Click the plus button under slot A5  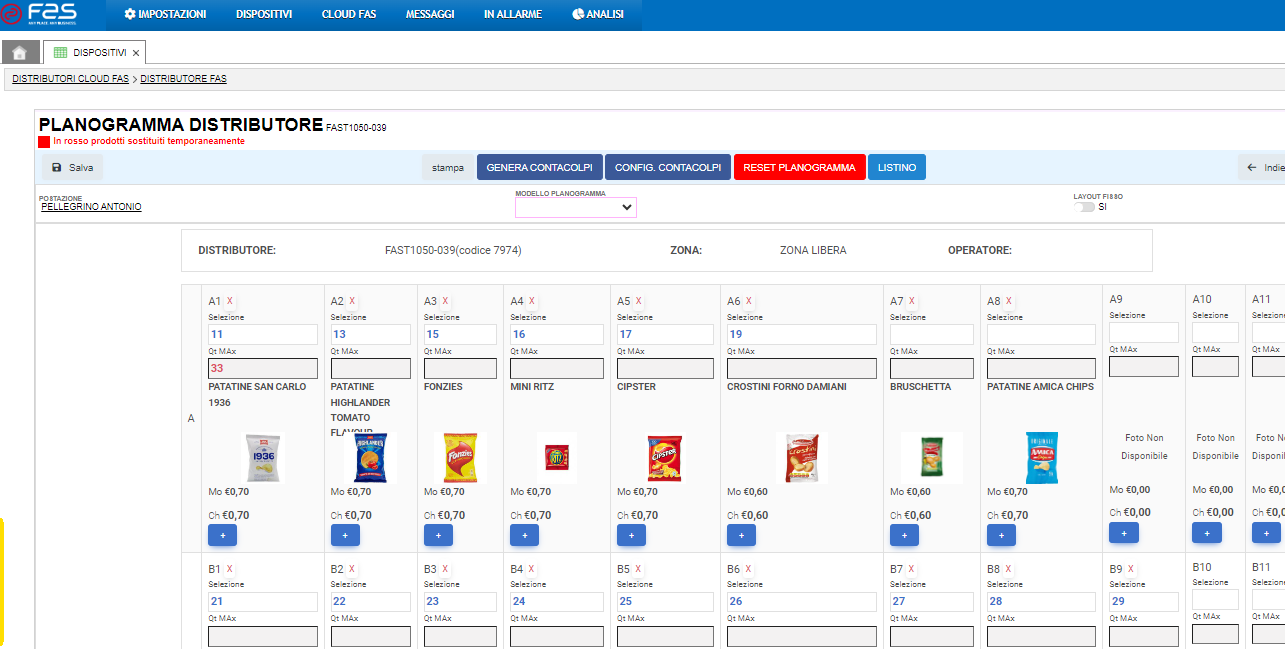632,535
